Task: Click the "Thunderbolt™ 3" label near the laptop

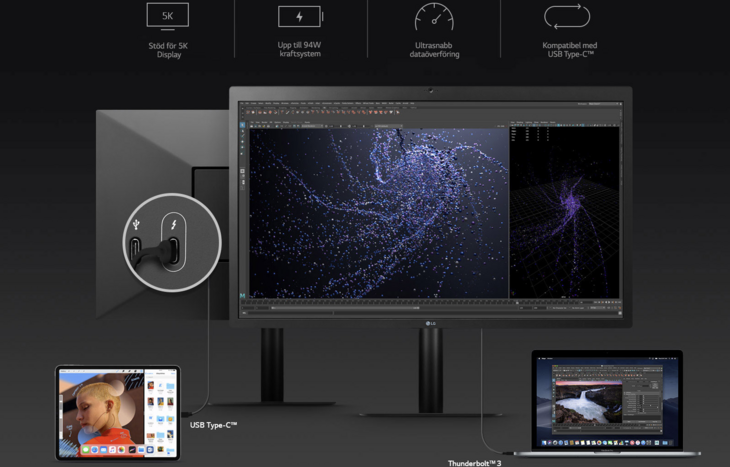Action: click(475, 462)
